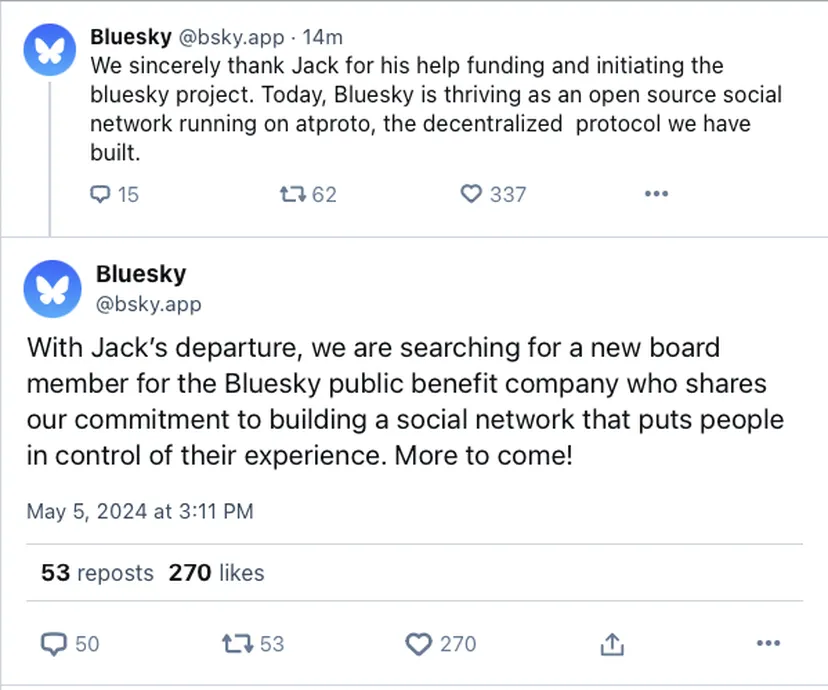Click the May 5, 2024 at 3:11 PM timestamp
Screen dimensions: 828x690
pyautogui.click(x=140, y=511)
